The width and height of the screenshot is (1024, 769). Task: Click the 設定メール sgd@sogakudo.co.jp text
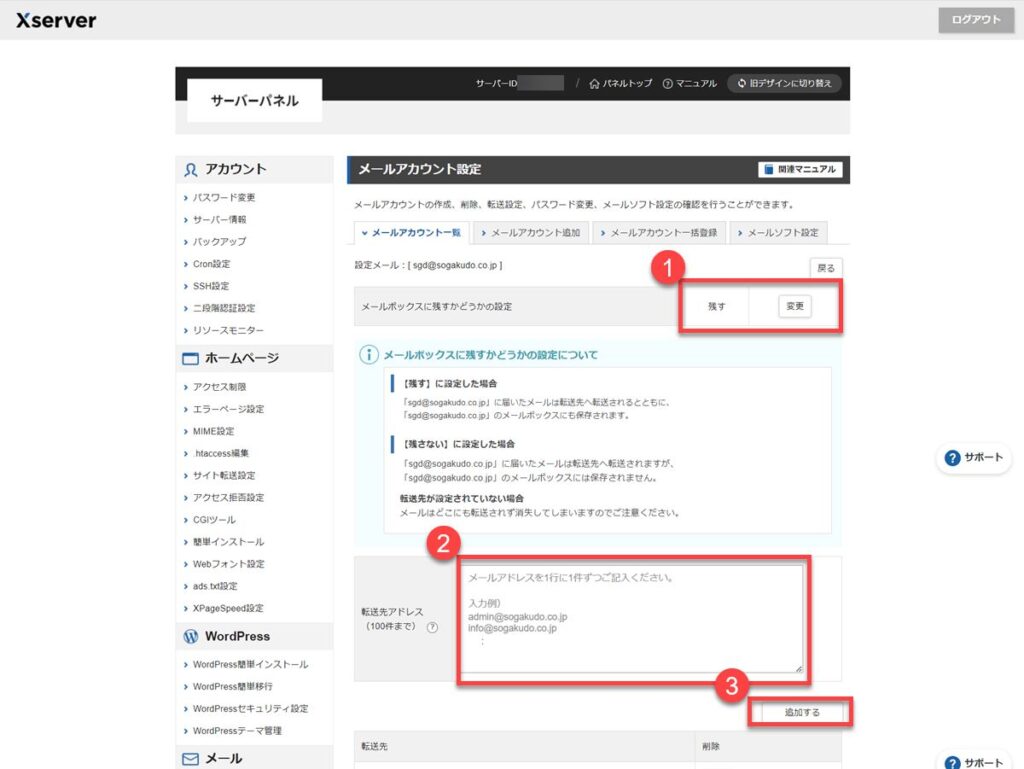428,265
